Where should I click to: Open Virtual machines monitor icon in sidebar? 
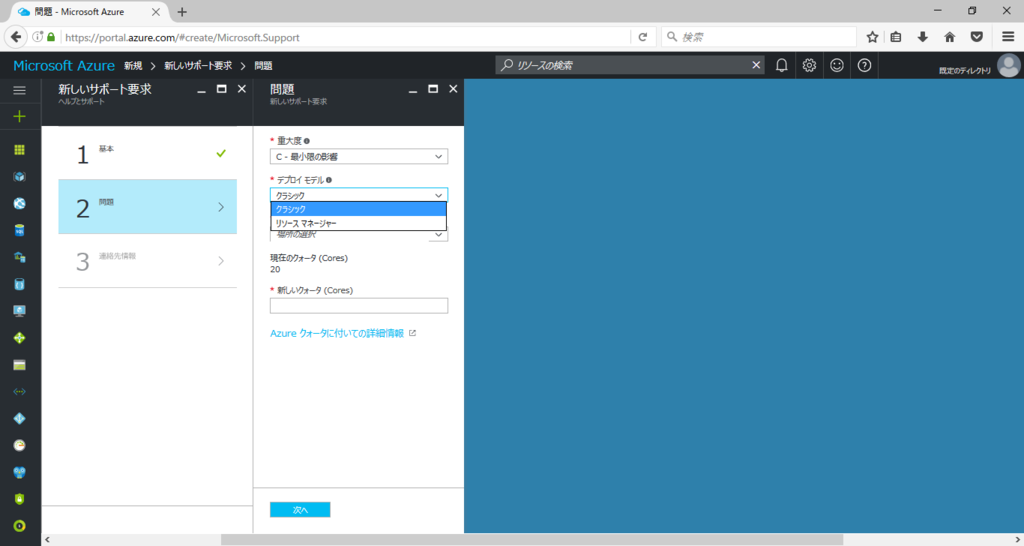(x=20, y=311)
